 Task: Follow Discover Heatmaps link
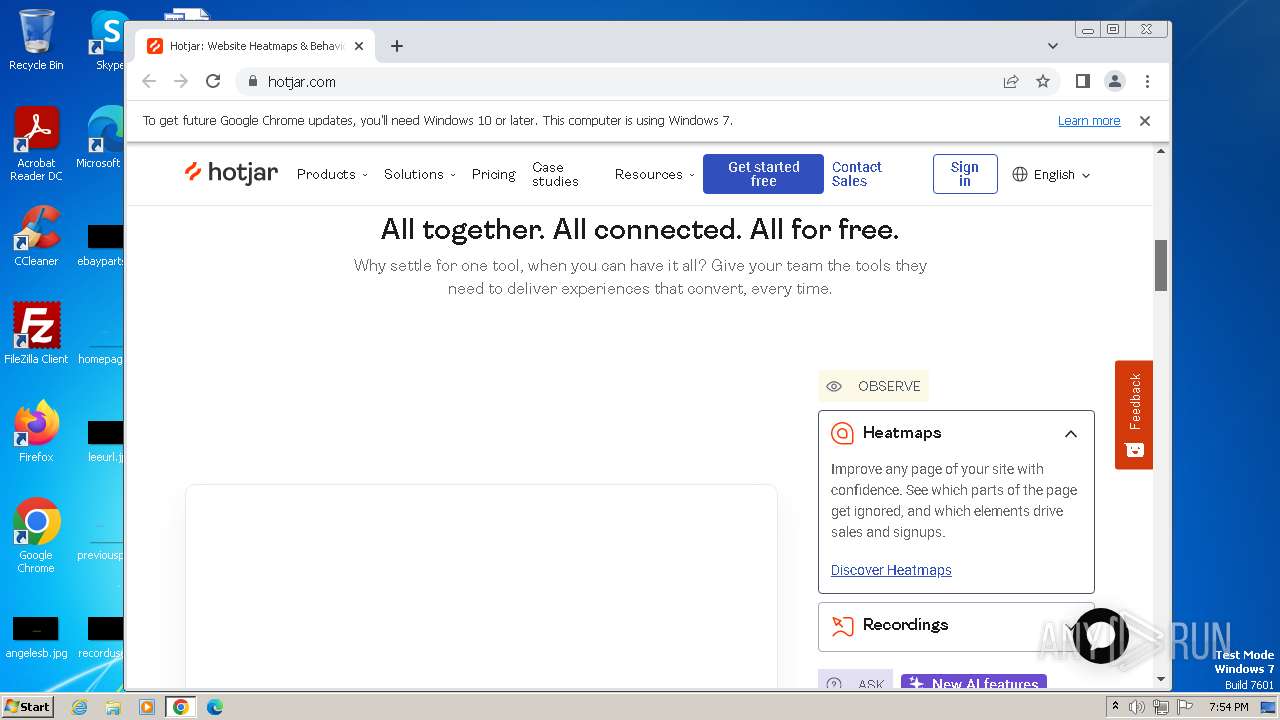click(x=891, y=570)
